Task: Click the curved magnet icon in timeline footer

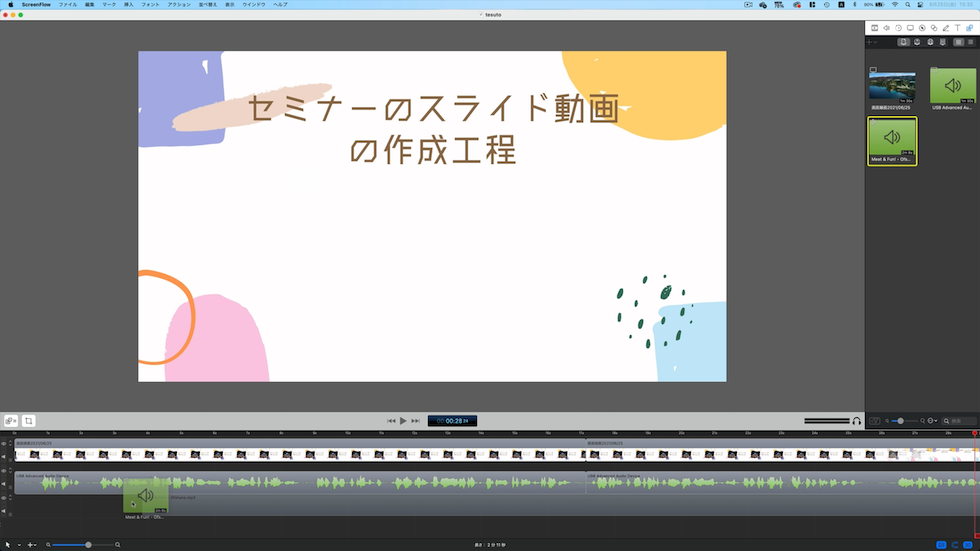Action: [955, 545]
